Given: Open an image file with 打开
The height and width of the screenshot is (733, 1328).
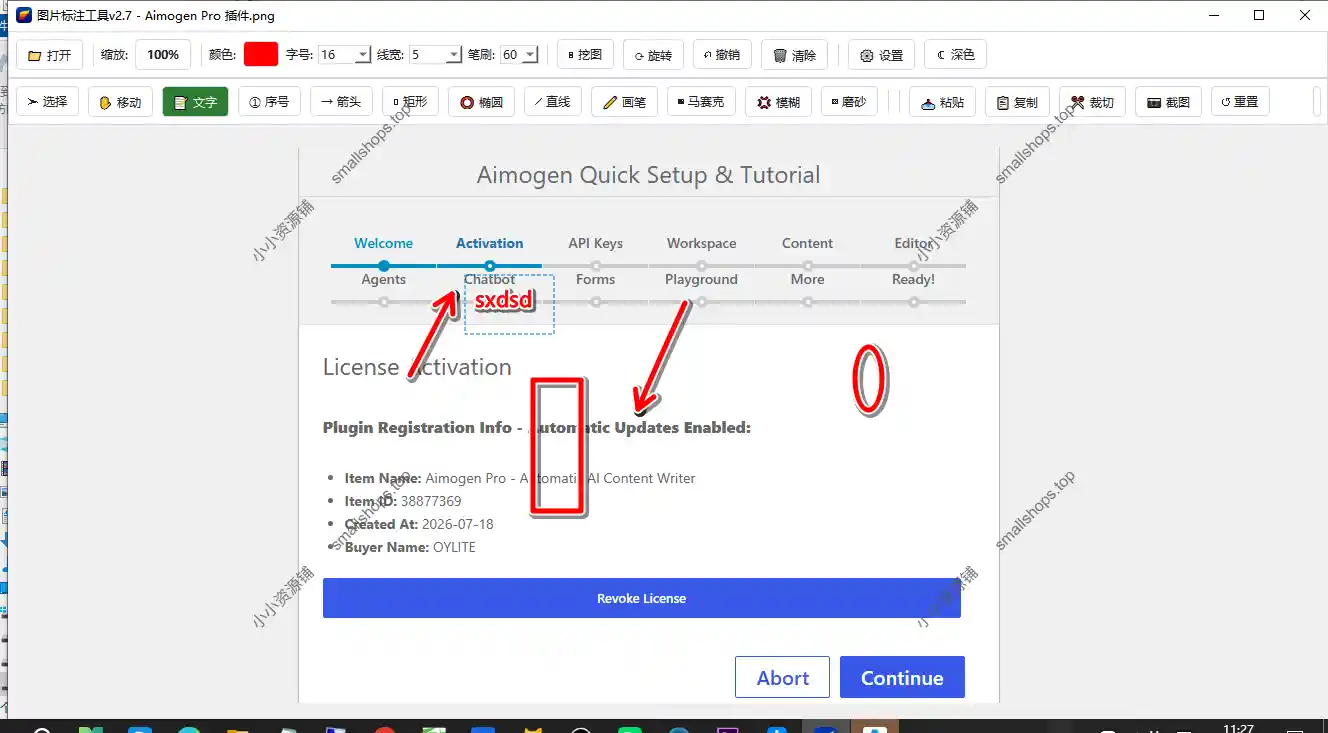Looking at the screenshot, I should click(x=50, y=55).
